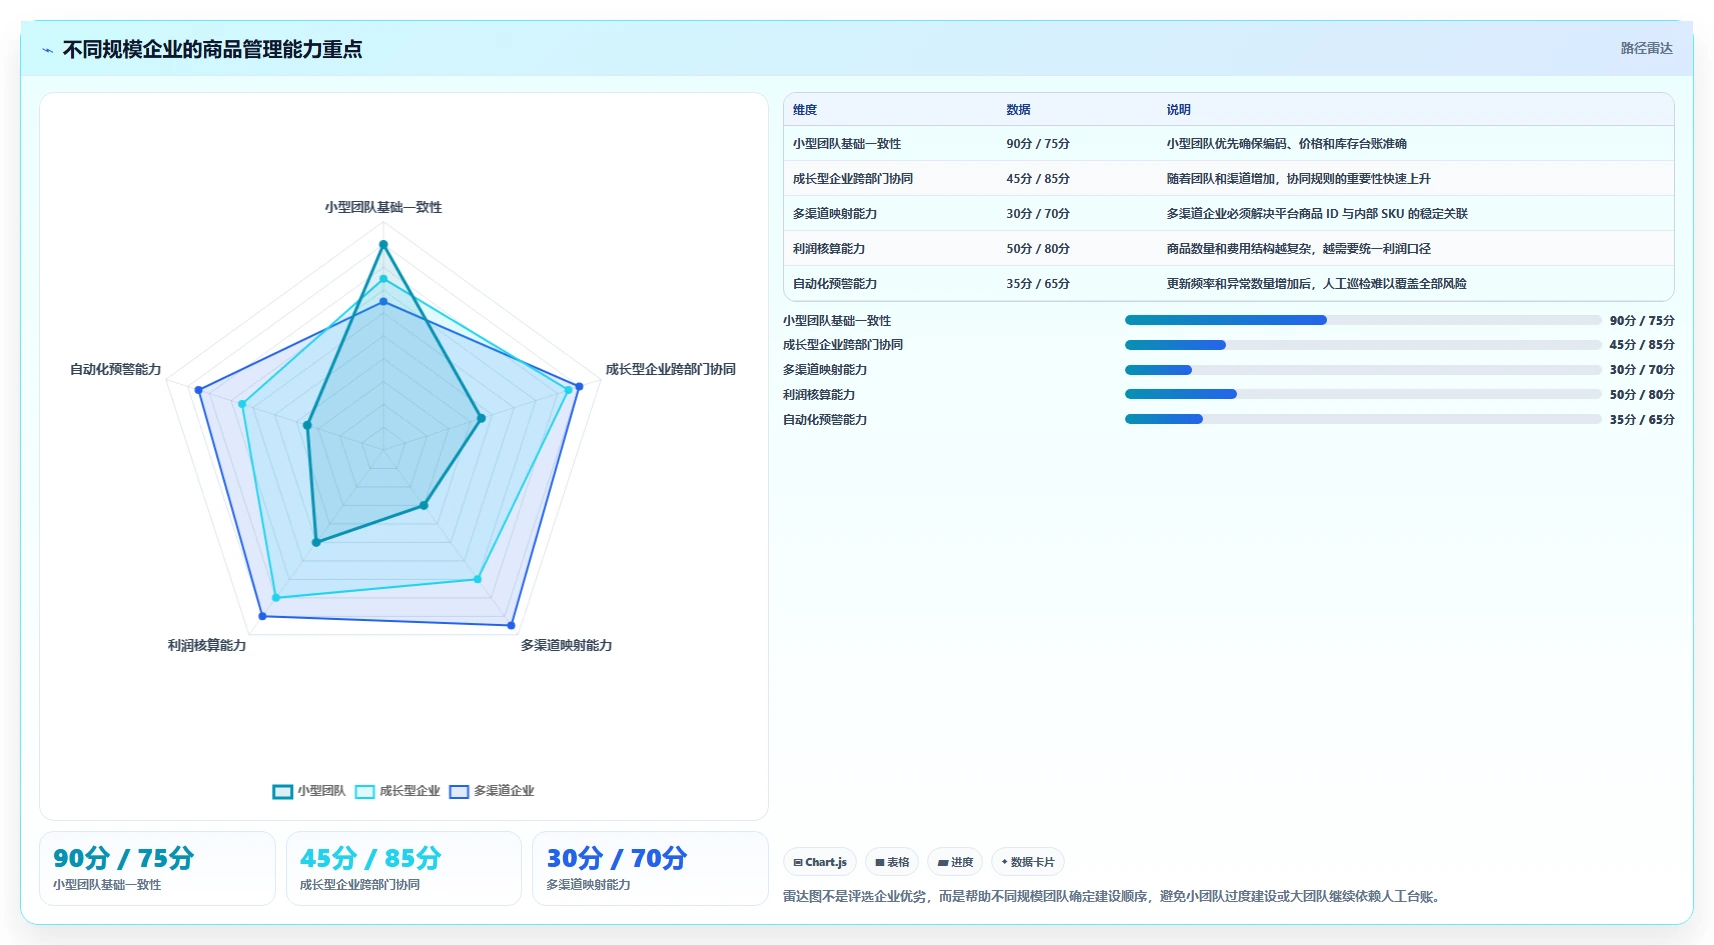Click the footer note starting 雷达图不是评选企业优劣
This screenshot has height=945, width=1714.
[x=1114, y=896]
